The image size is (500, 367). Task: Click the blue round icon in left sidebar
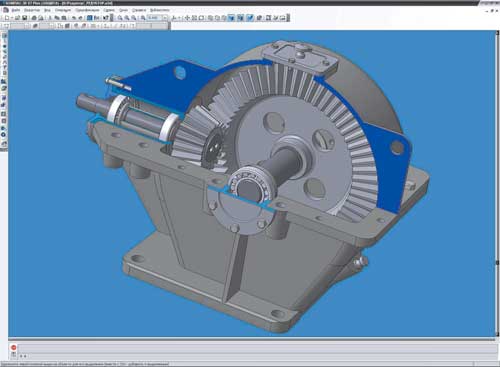4,135
